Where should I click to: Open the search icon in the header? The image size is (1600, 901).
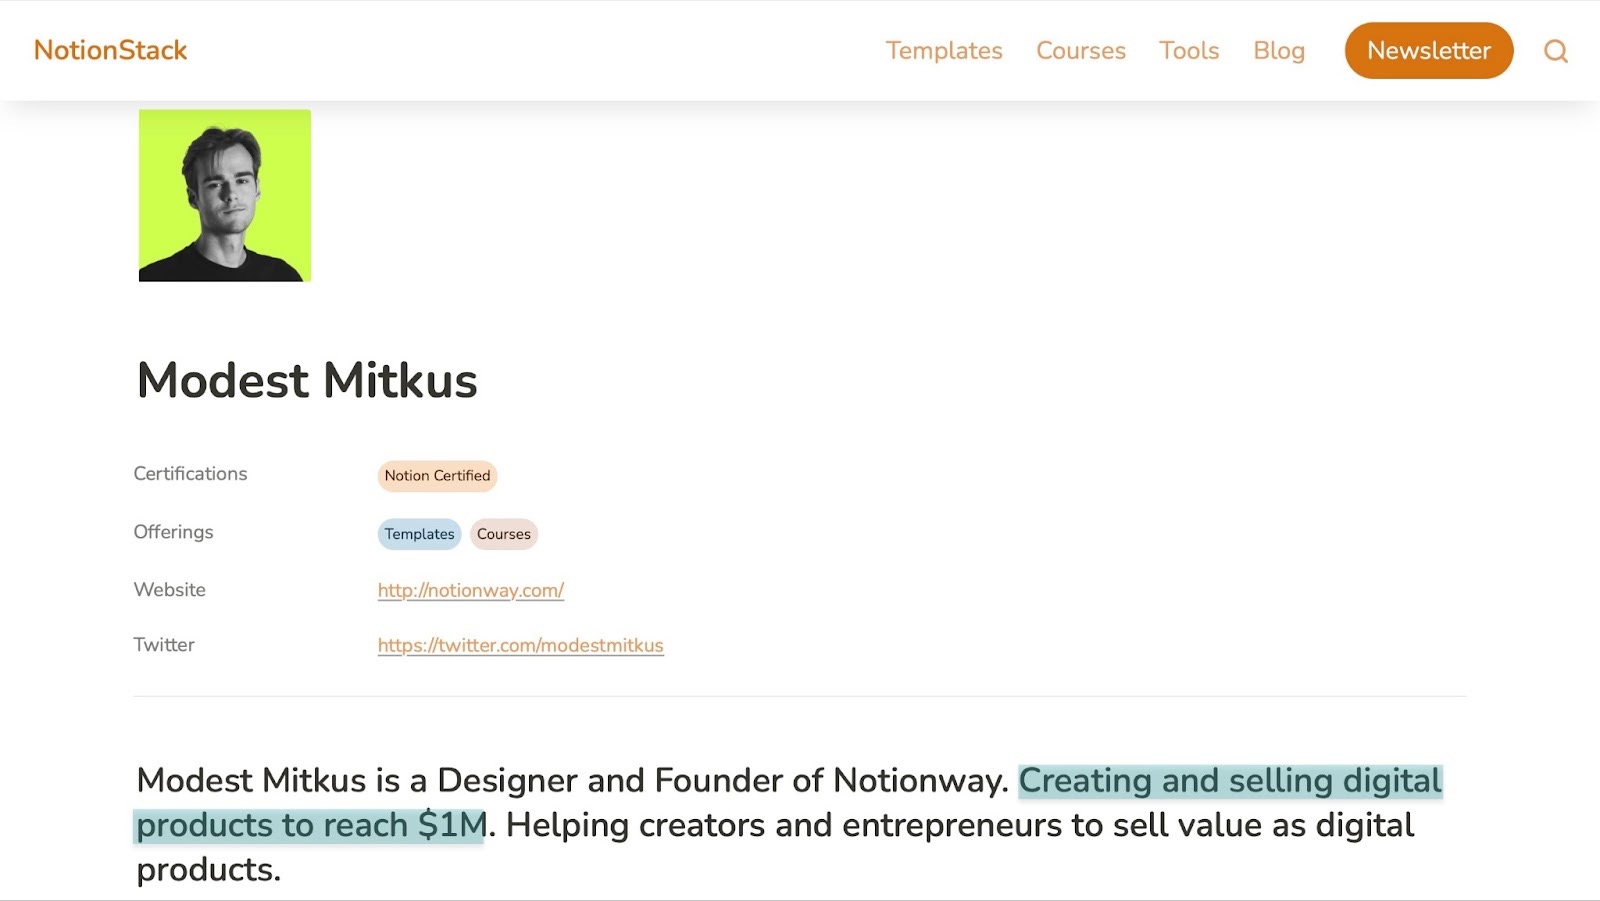coord(1554,50)
